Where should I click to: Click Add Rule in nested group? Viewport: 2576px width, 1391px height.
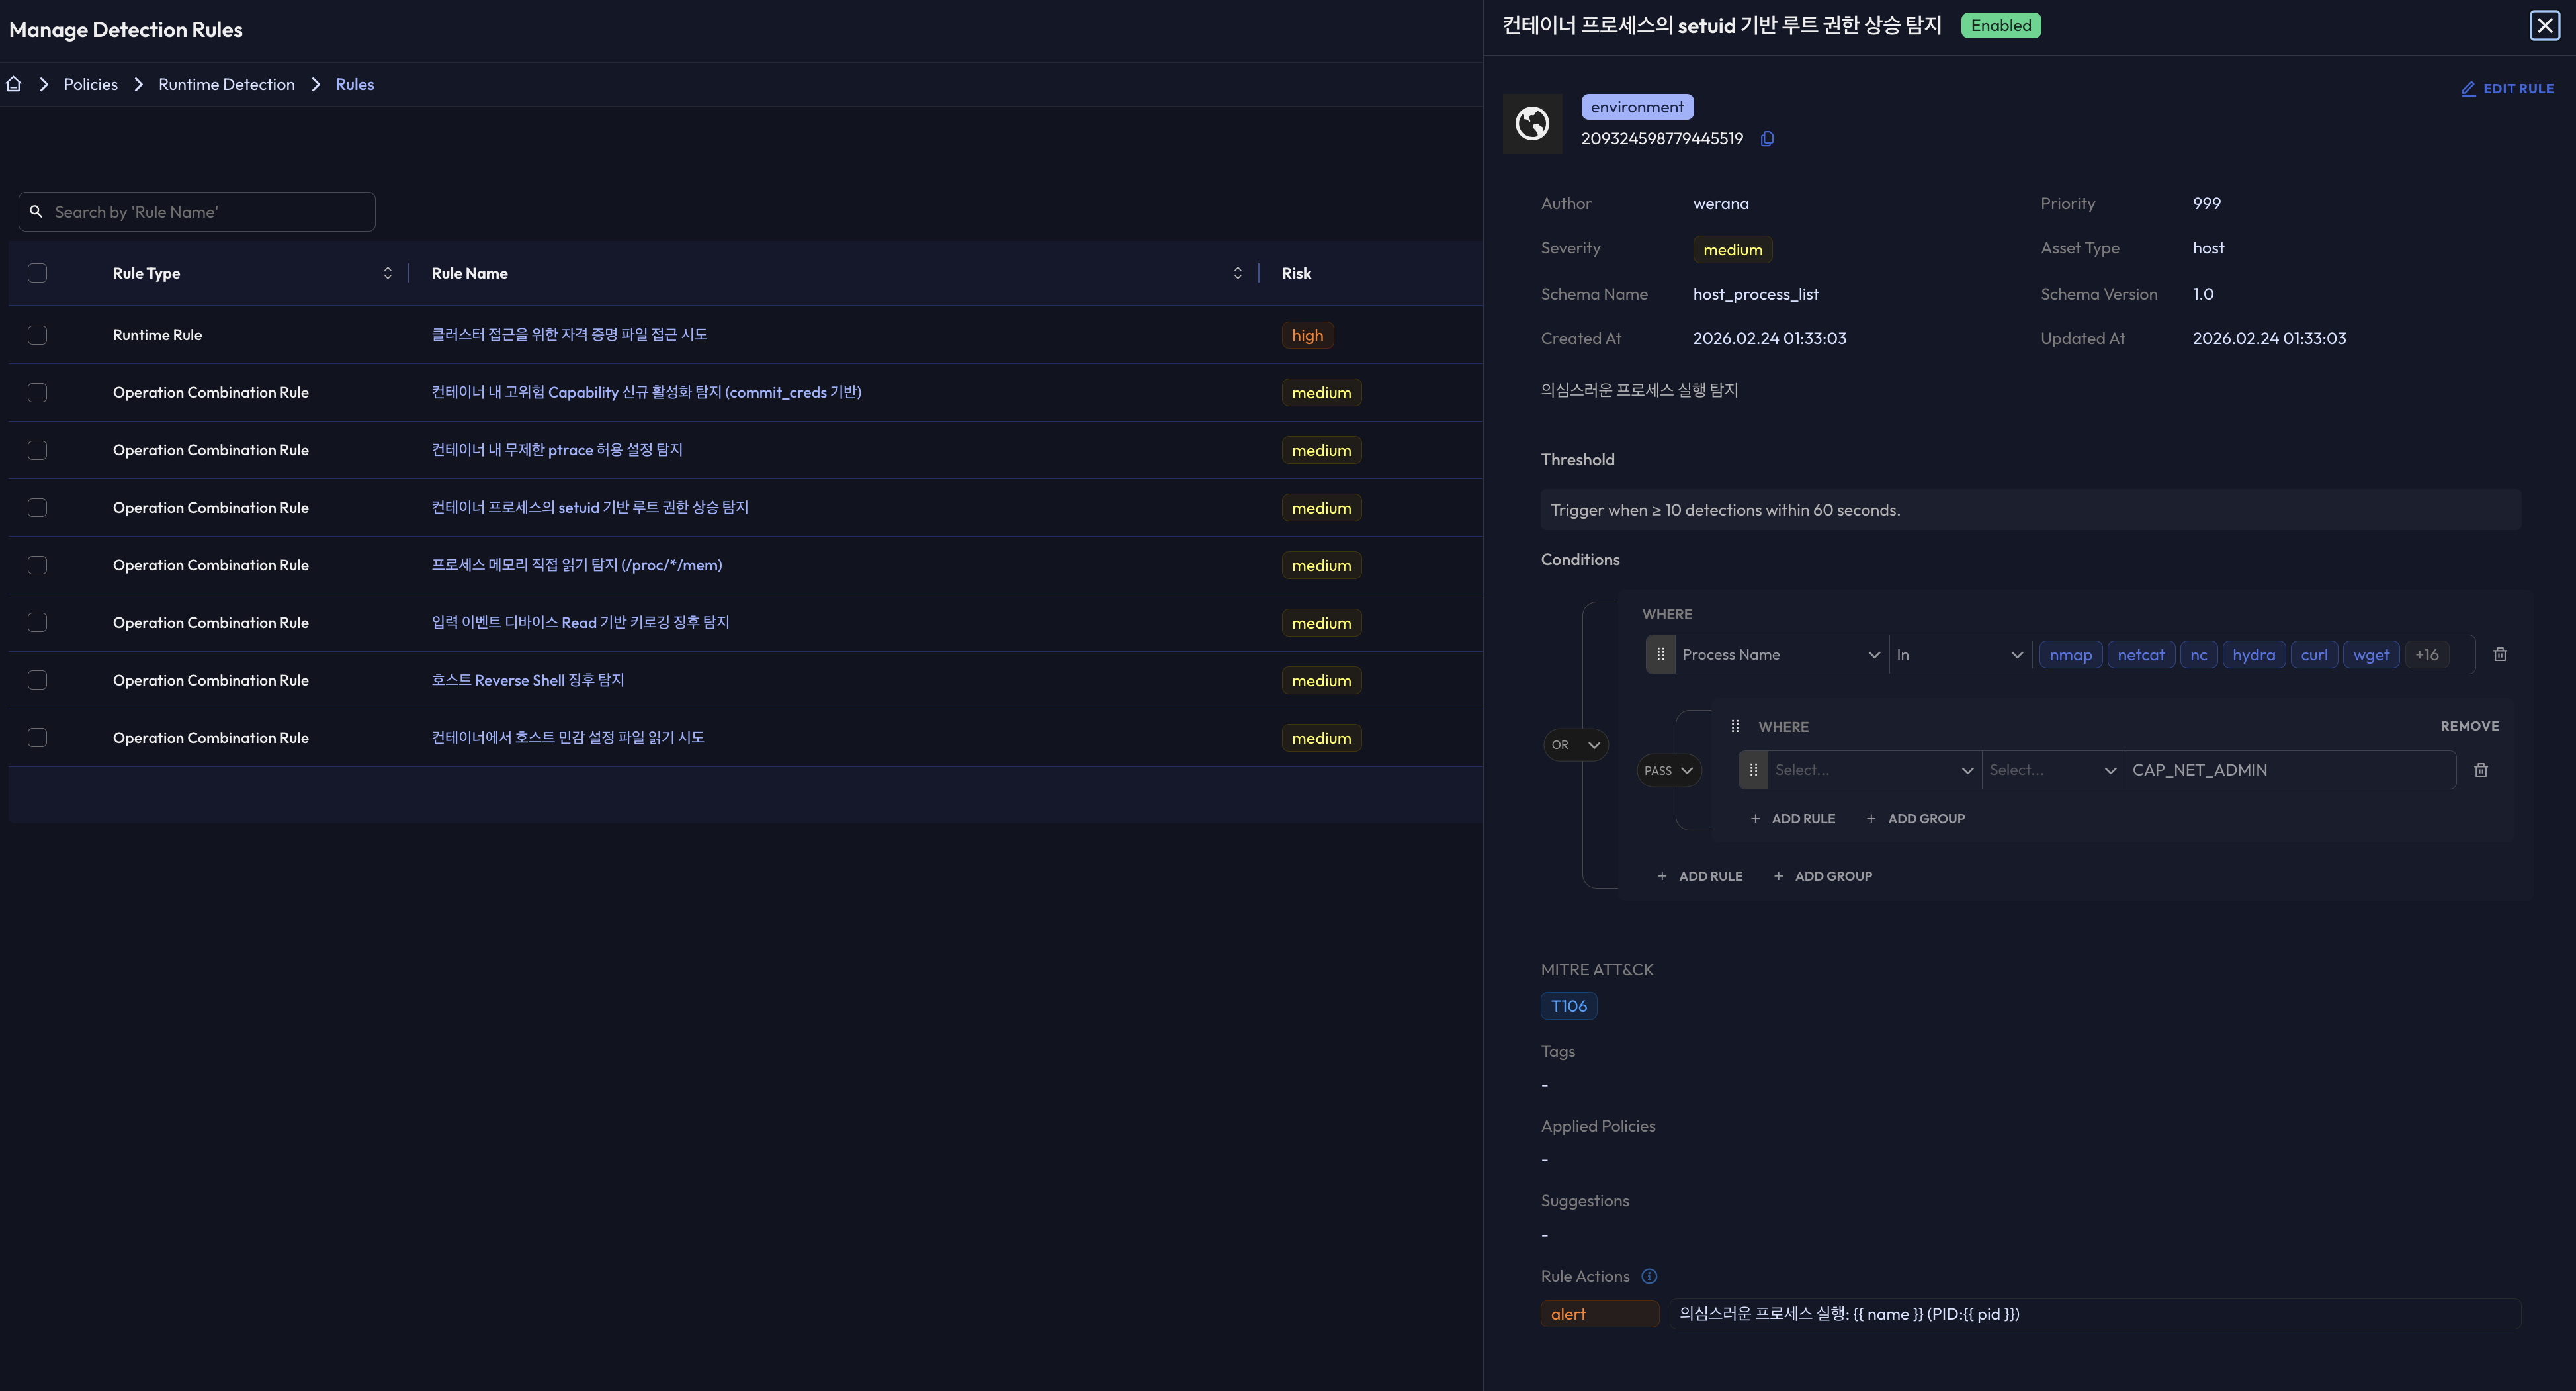coord(1793,818)
